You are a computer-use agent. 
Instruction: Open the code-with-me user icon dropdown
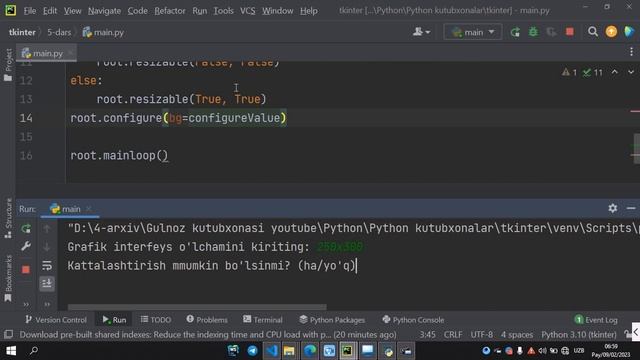421,32
